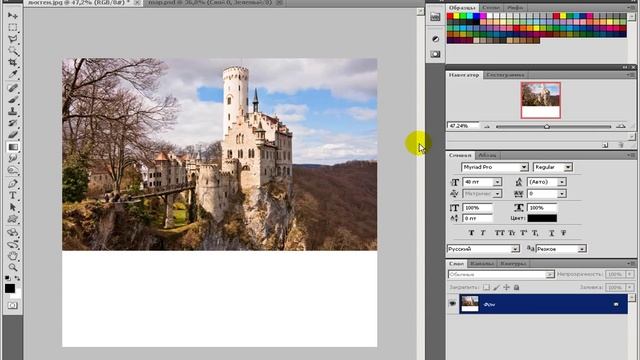Viewport: 640px width, 360px height.
Task: Select the Horizontal Type tool
Action: pos(13,196)
